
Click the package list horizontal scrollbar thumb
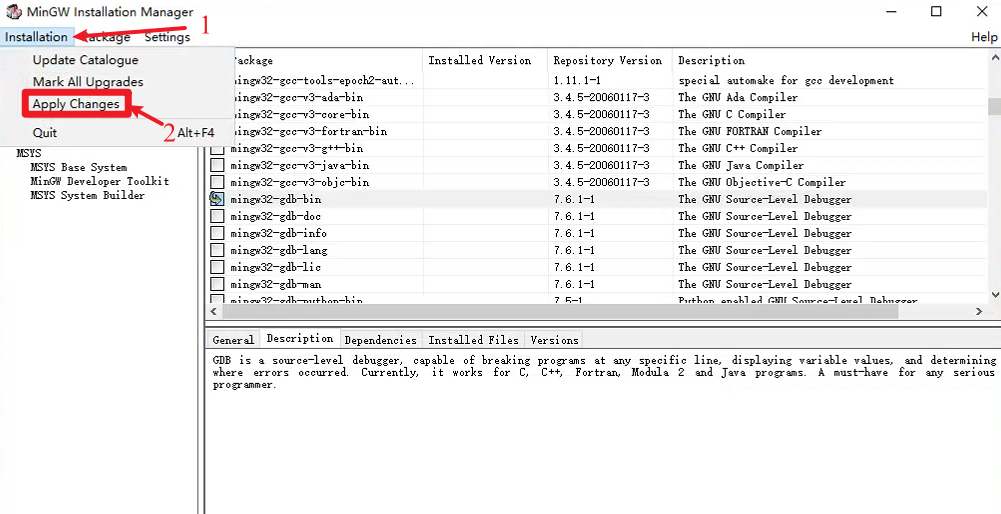pyautogui.click(x=560, y=312)
